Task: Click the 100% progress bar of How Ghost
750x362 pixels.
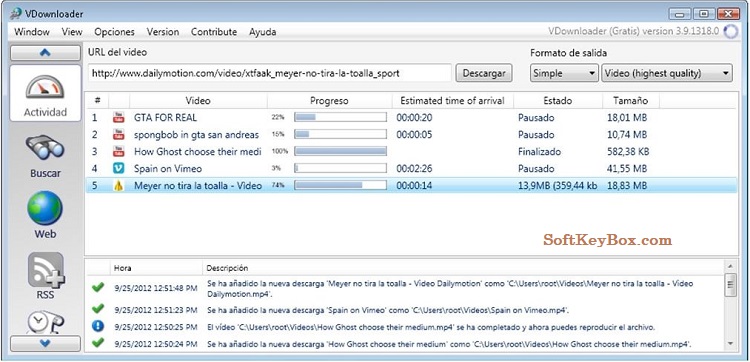Action: [340, 152]
